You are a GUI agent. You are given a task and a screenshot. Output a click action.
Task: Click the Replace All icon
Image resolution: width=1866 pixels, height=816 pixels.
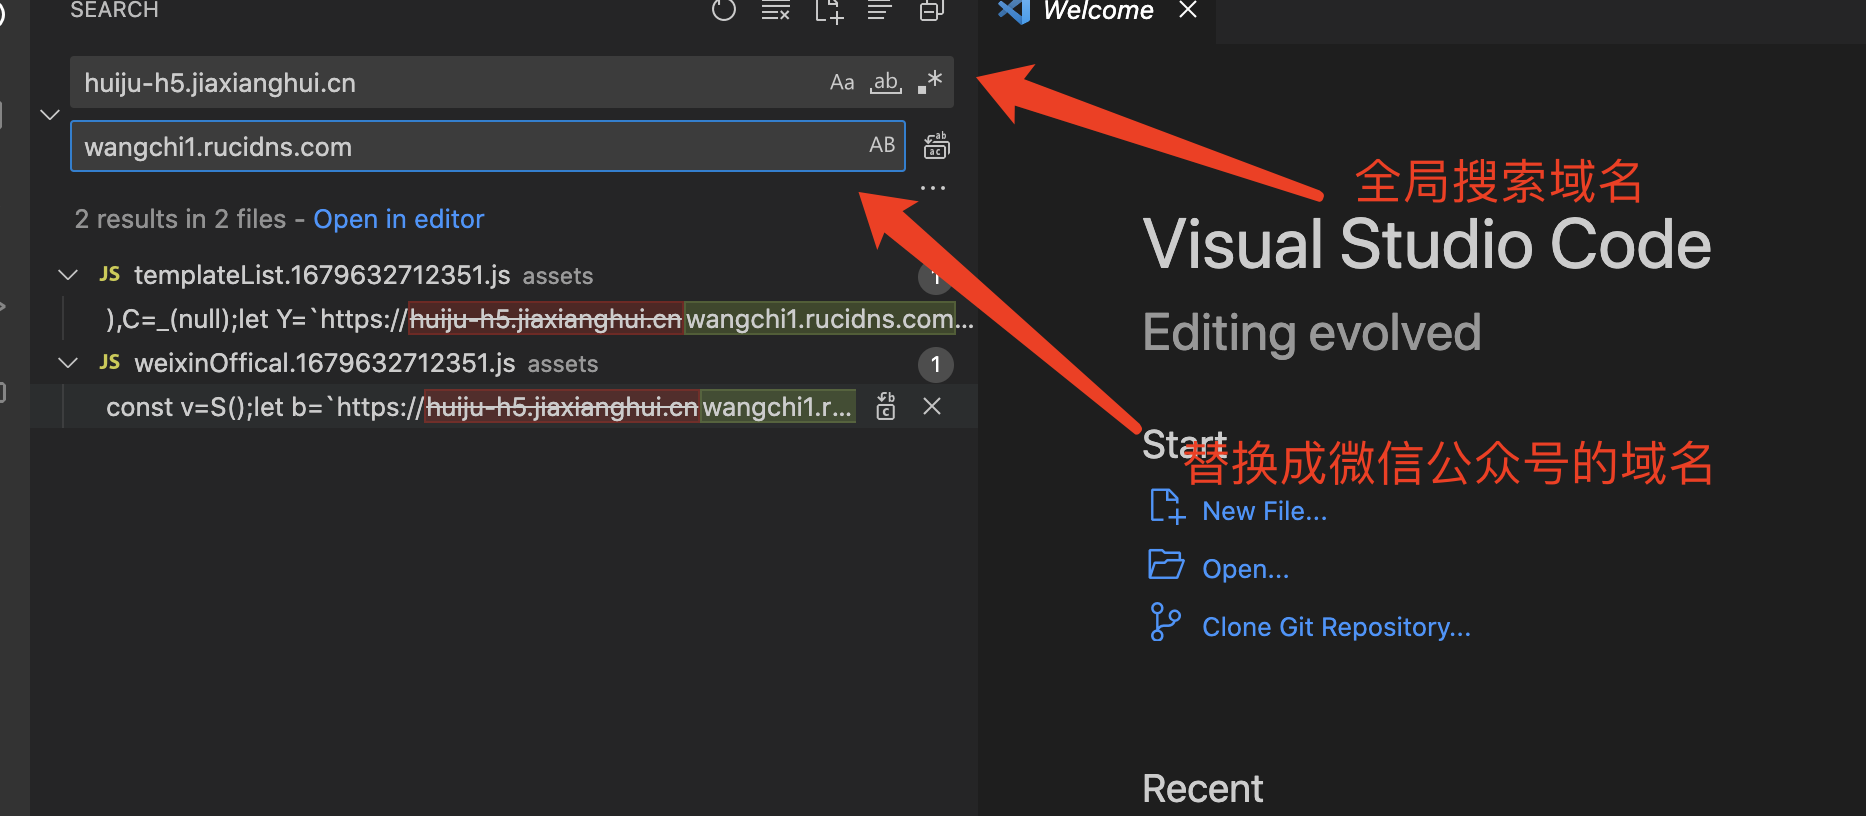coord(937,146)
